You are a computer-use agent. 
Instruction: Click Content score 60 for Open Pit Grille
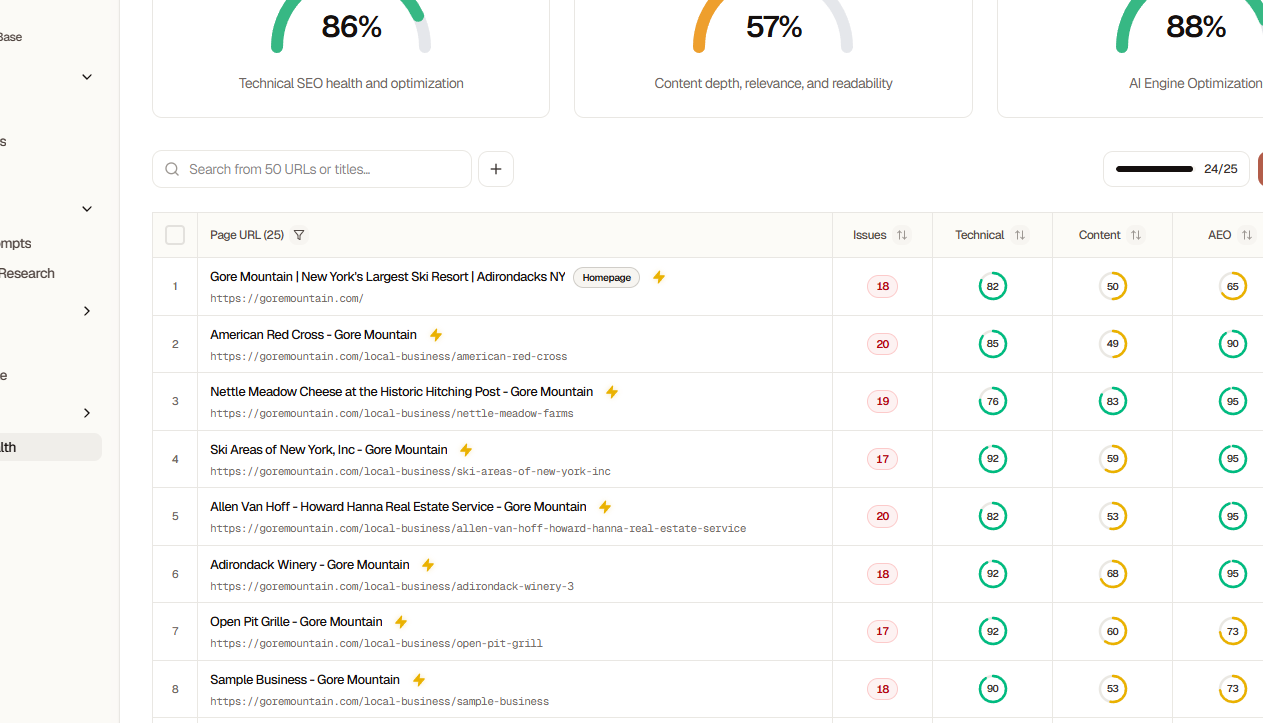(1112, 632)
